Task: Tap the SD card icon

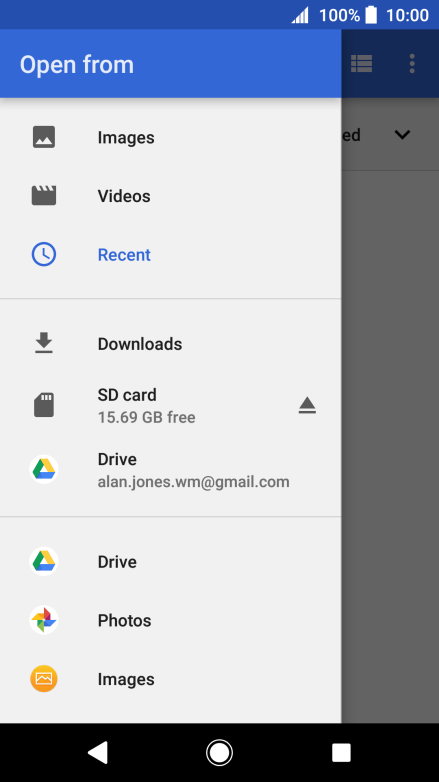Action: [x=44, y=404]
